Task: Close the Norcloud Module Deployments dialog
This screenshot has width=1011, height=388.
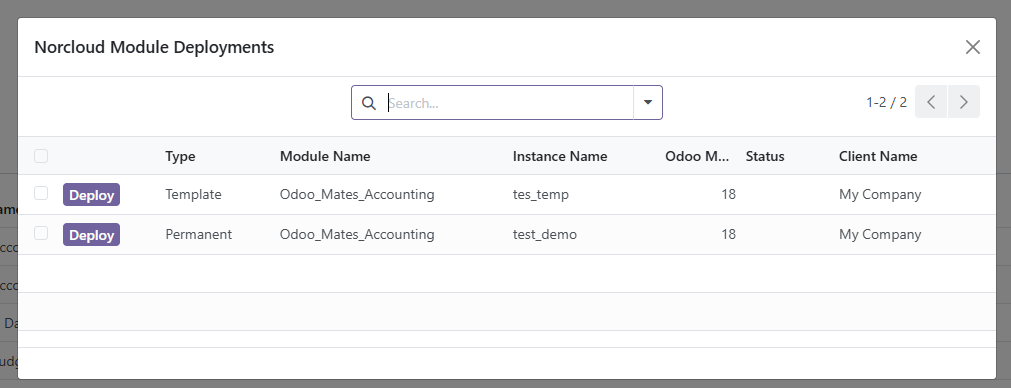Action: coord(972,47)
